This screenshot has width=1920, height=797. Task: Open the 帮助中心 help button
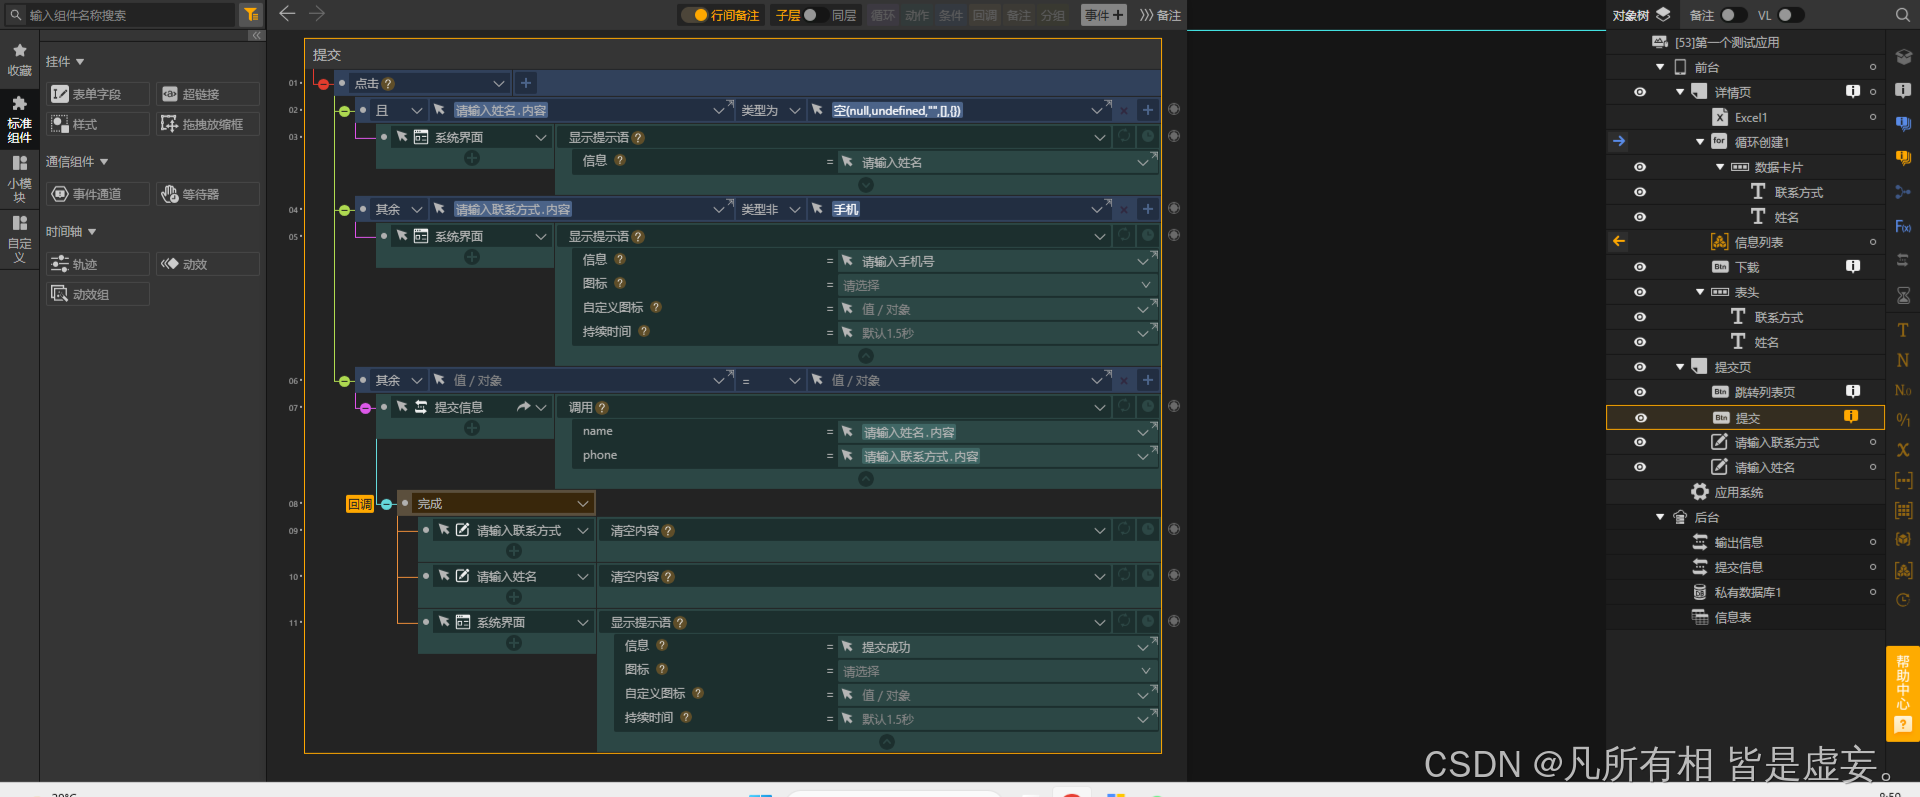point(1903,694)
